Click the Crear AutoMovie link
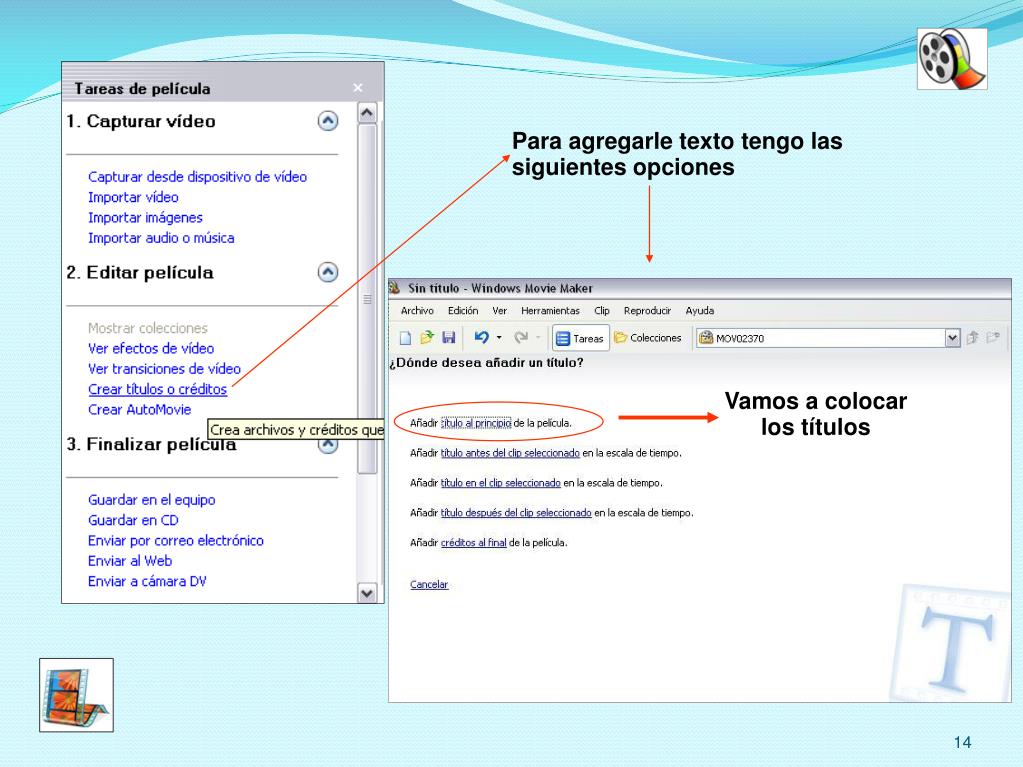 pos(140,410)
